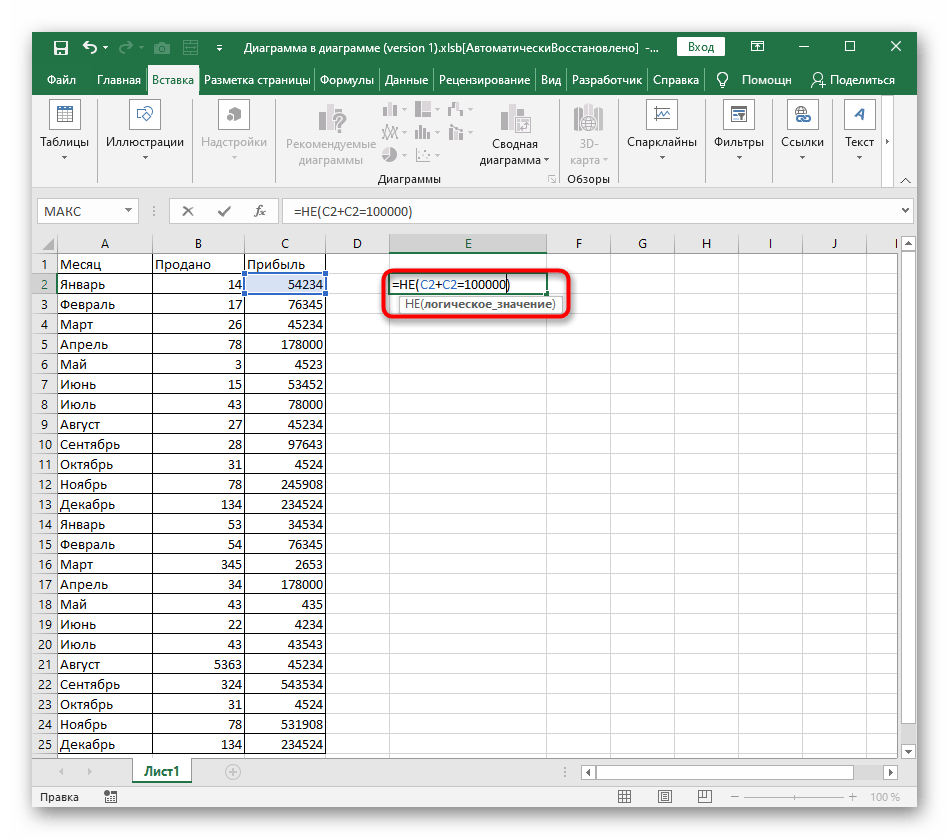Open the PivotChart (Сводная диаграмма) button
This screenshot has height=839, width=949.
(514, 134)
